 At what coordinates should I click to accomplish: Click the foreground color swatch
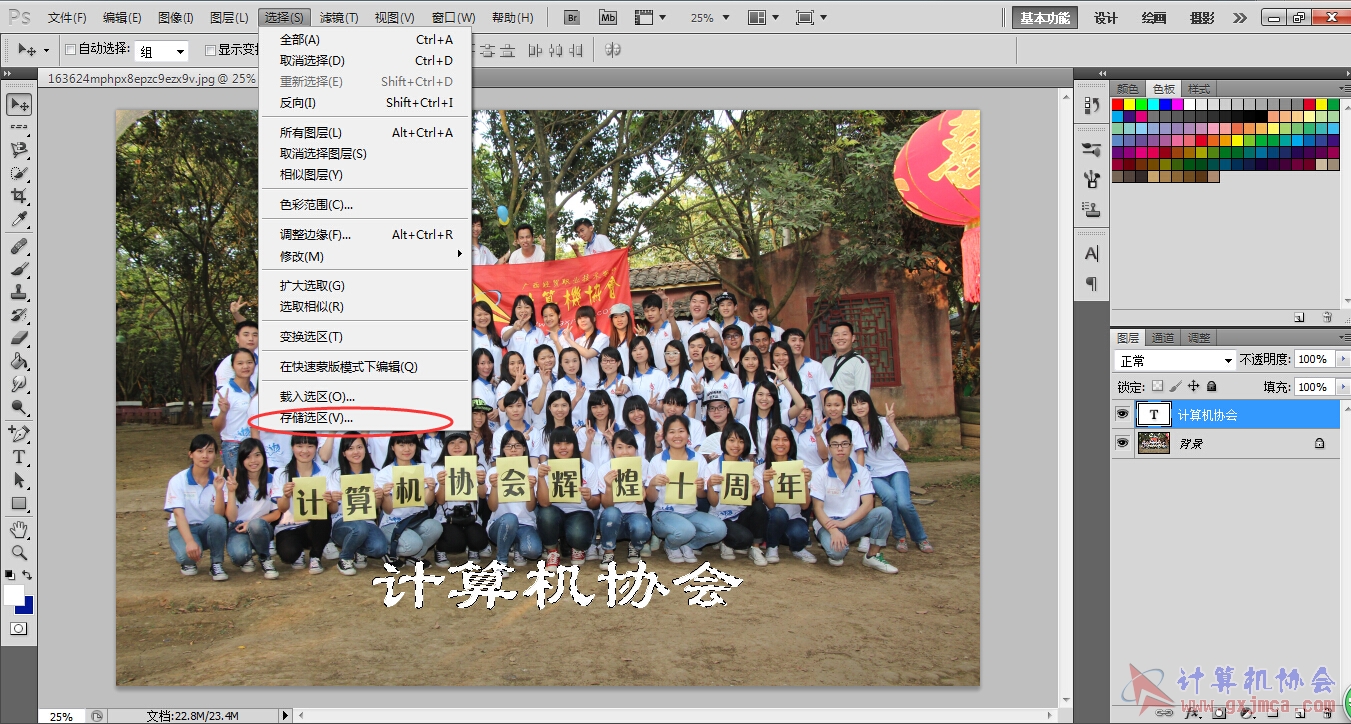(14, 595)
